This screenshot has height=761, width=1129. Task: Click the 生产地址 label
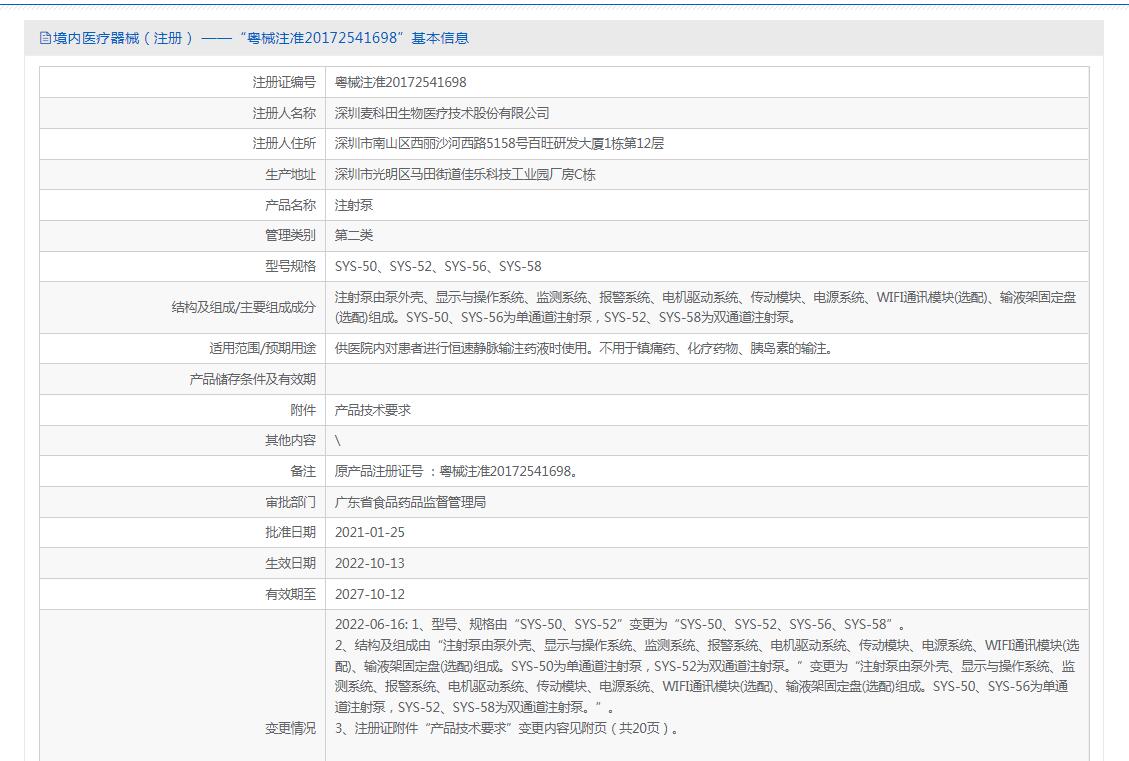(290, 174)
